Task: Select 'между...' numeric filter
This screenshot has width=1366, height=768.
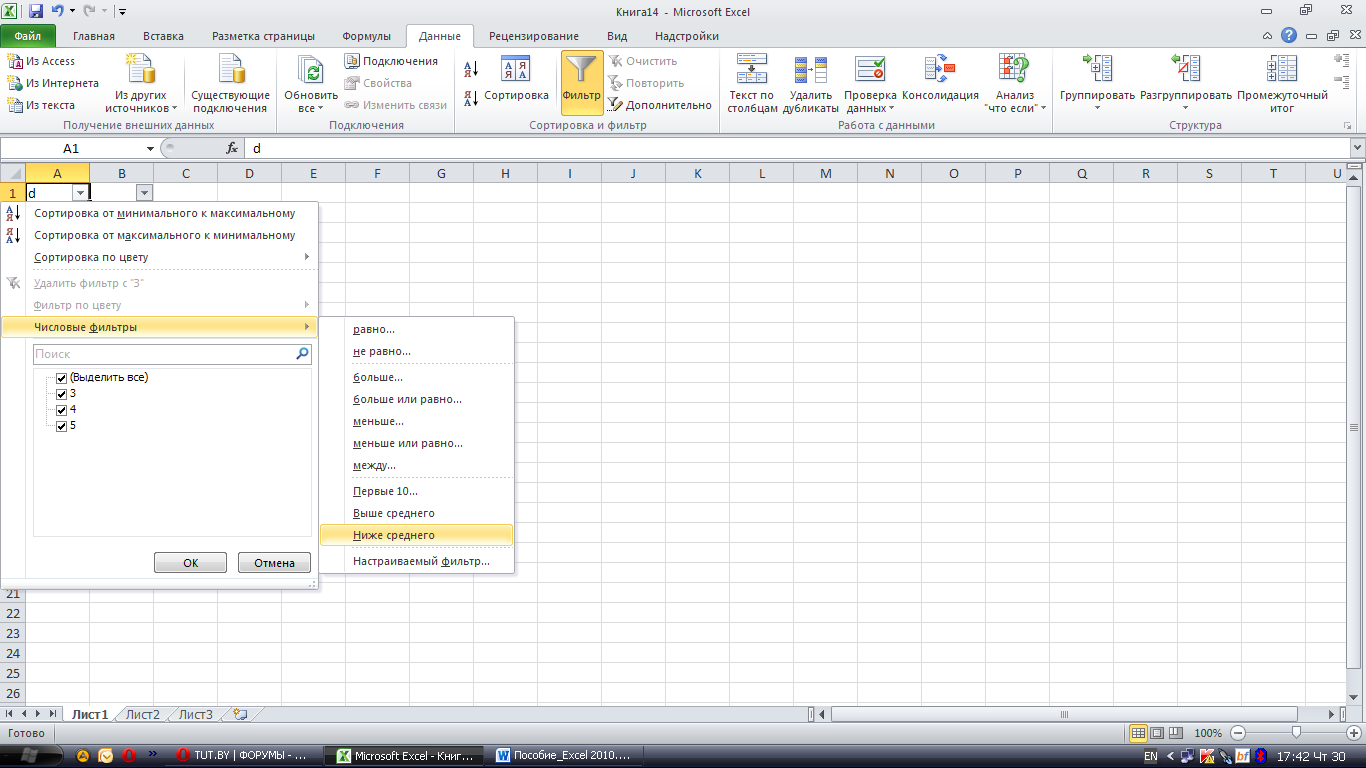Action: (416, 465)
